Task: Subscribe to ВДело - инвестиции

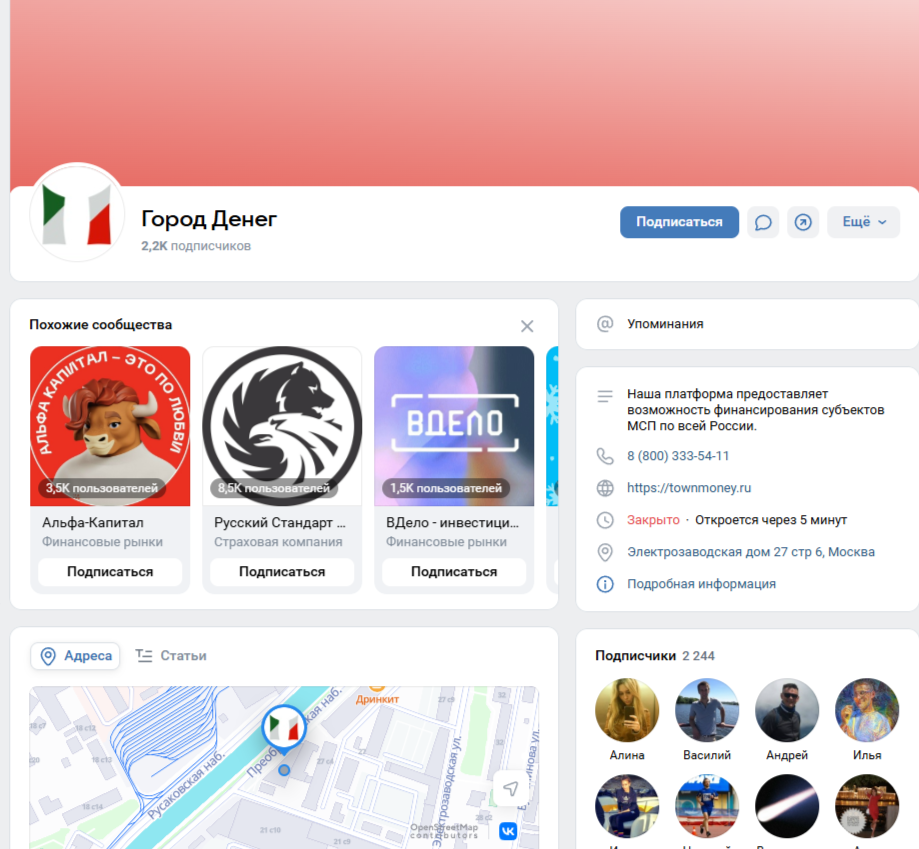Action: click(x=454, y=572)
